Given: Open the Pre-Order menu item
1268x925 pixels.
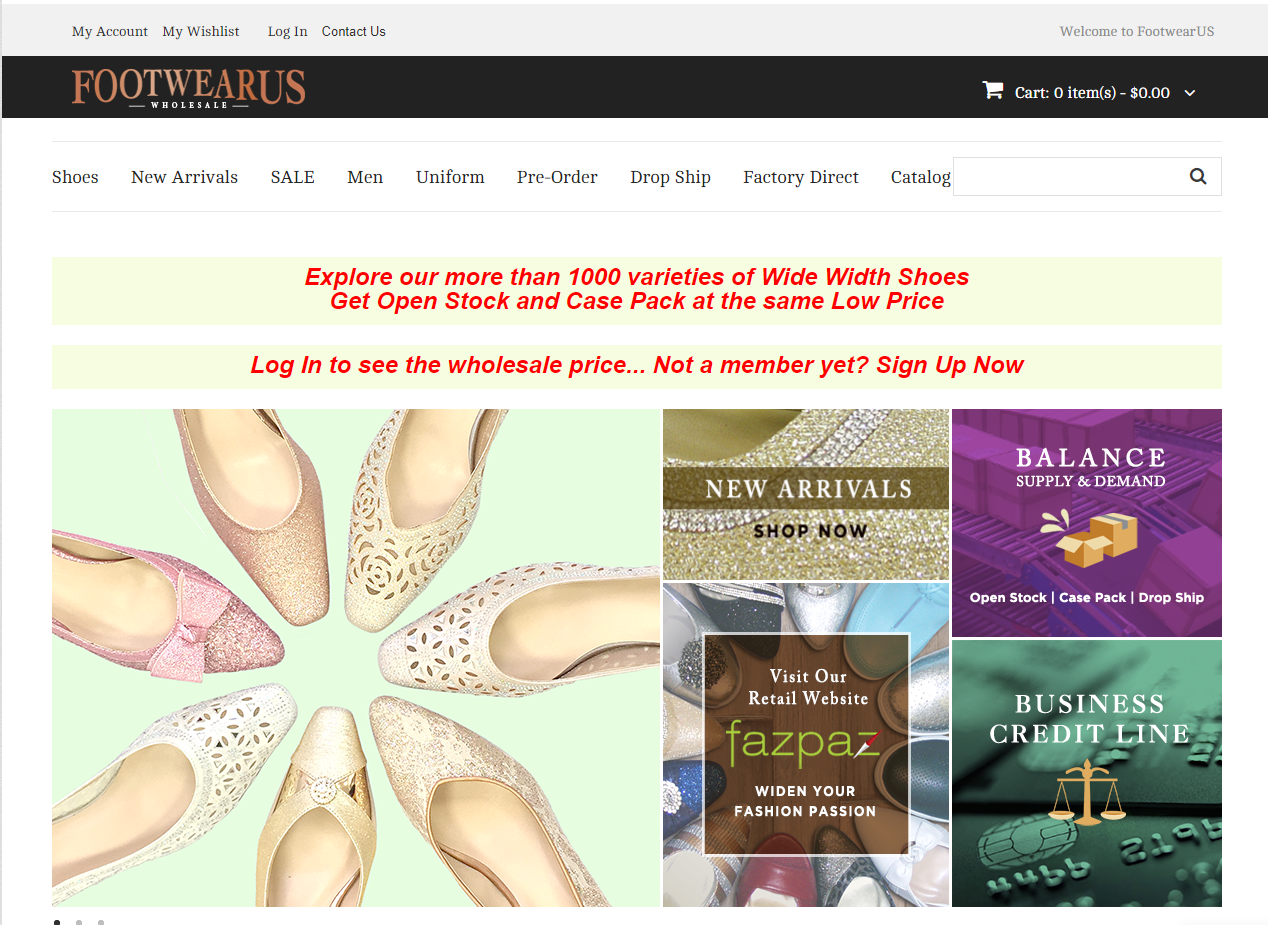Looking at the screenshot, I should click(x=557, y=177).
